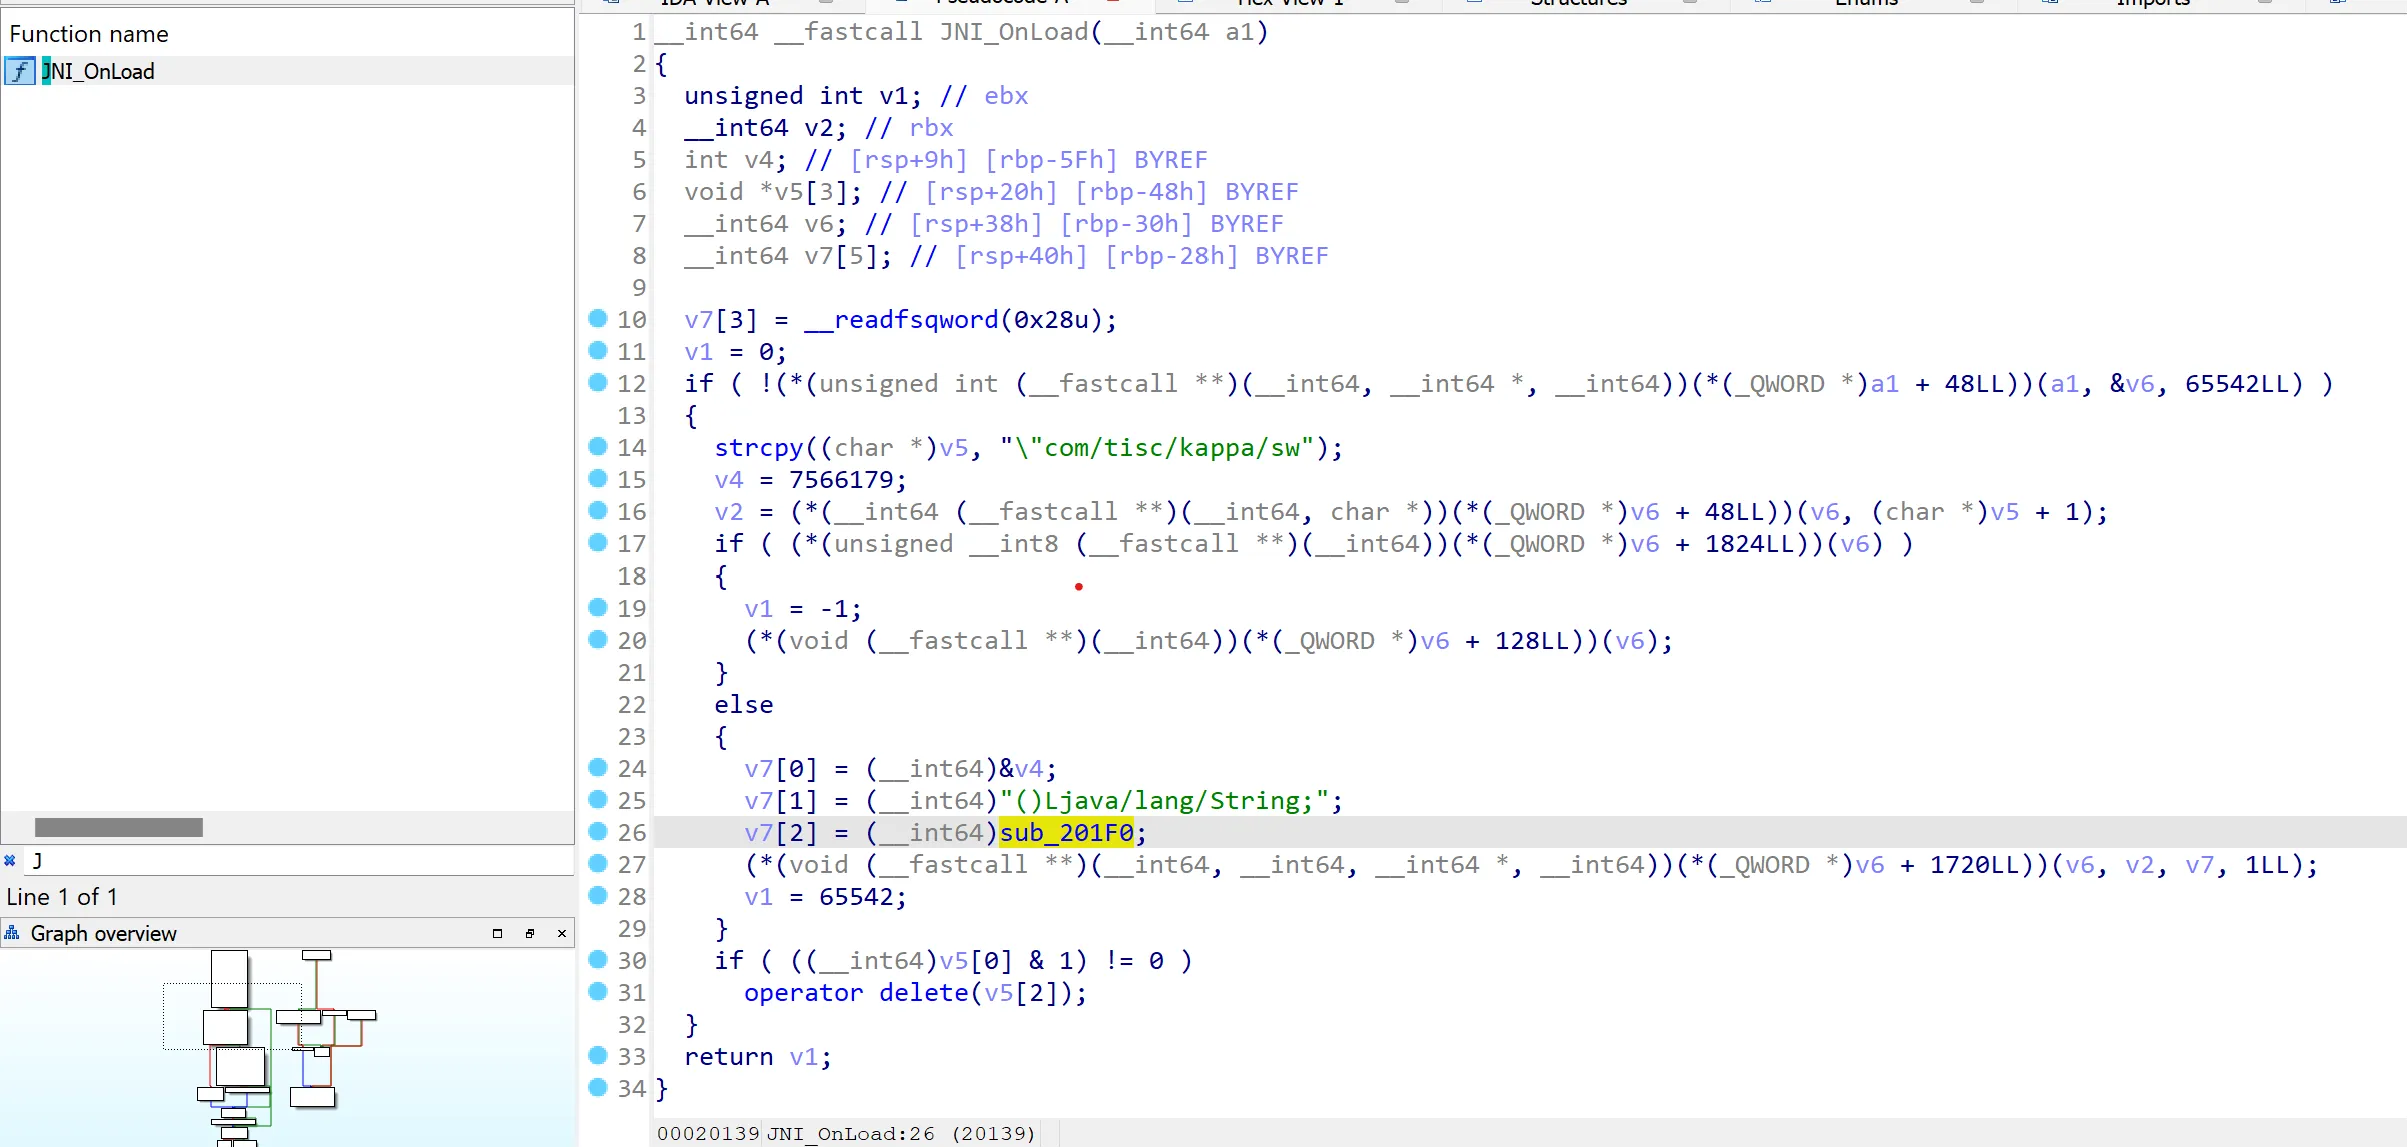Screen dimensions: 2408x1148
Task: Click the strcpy call on line 14
Action: pyautogui.click(x=759, y=448)
